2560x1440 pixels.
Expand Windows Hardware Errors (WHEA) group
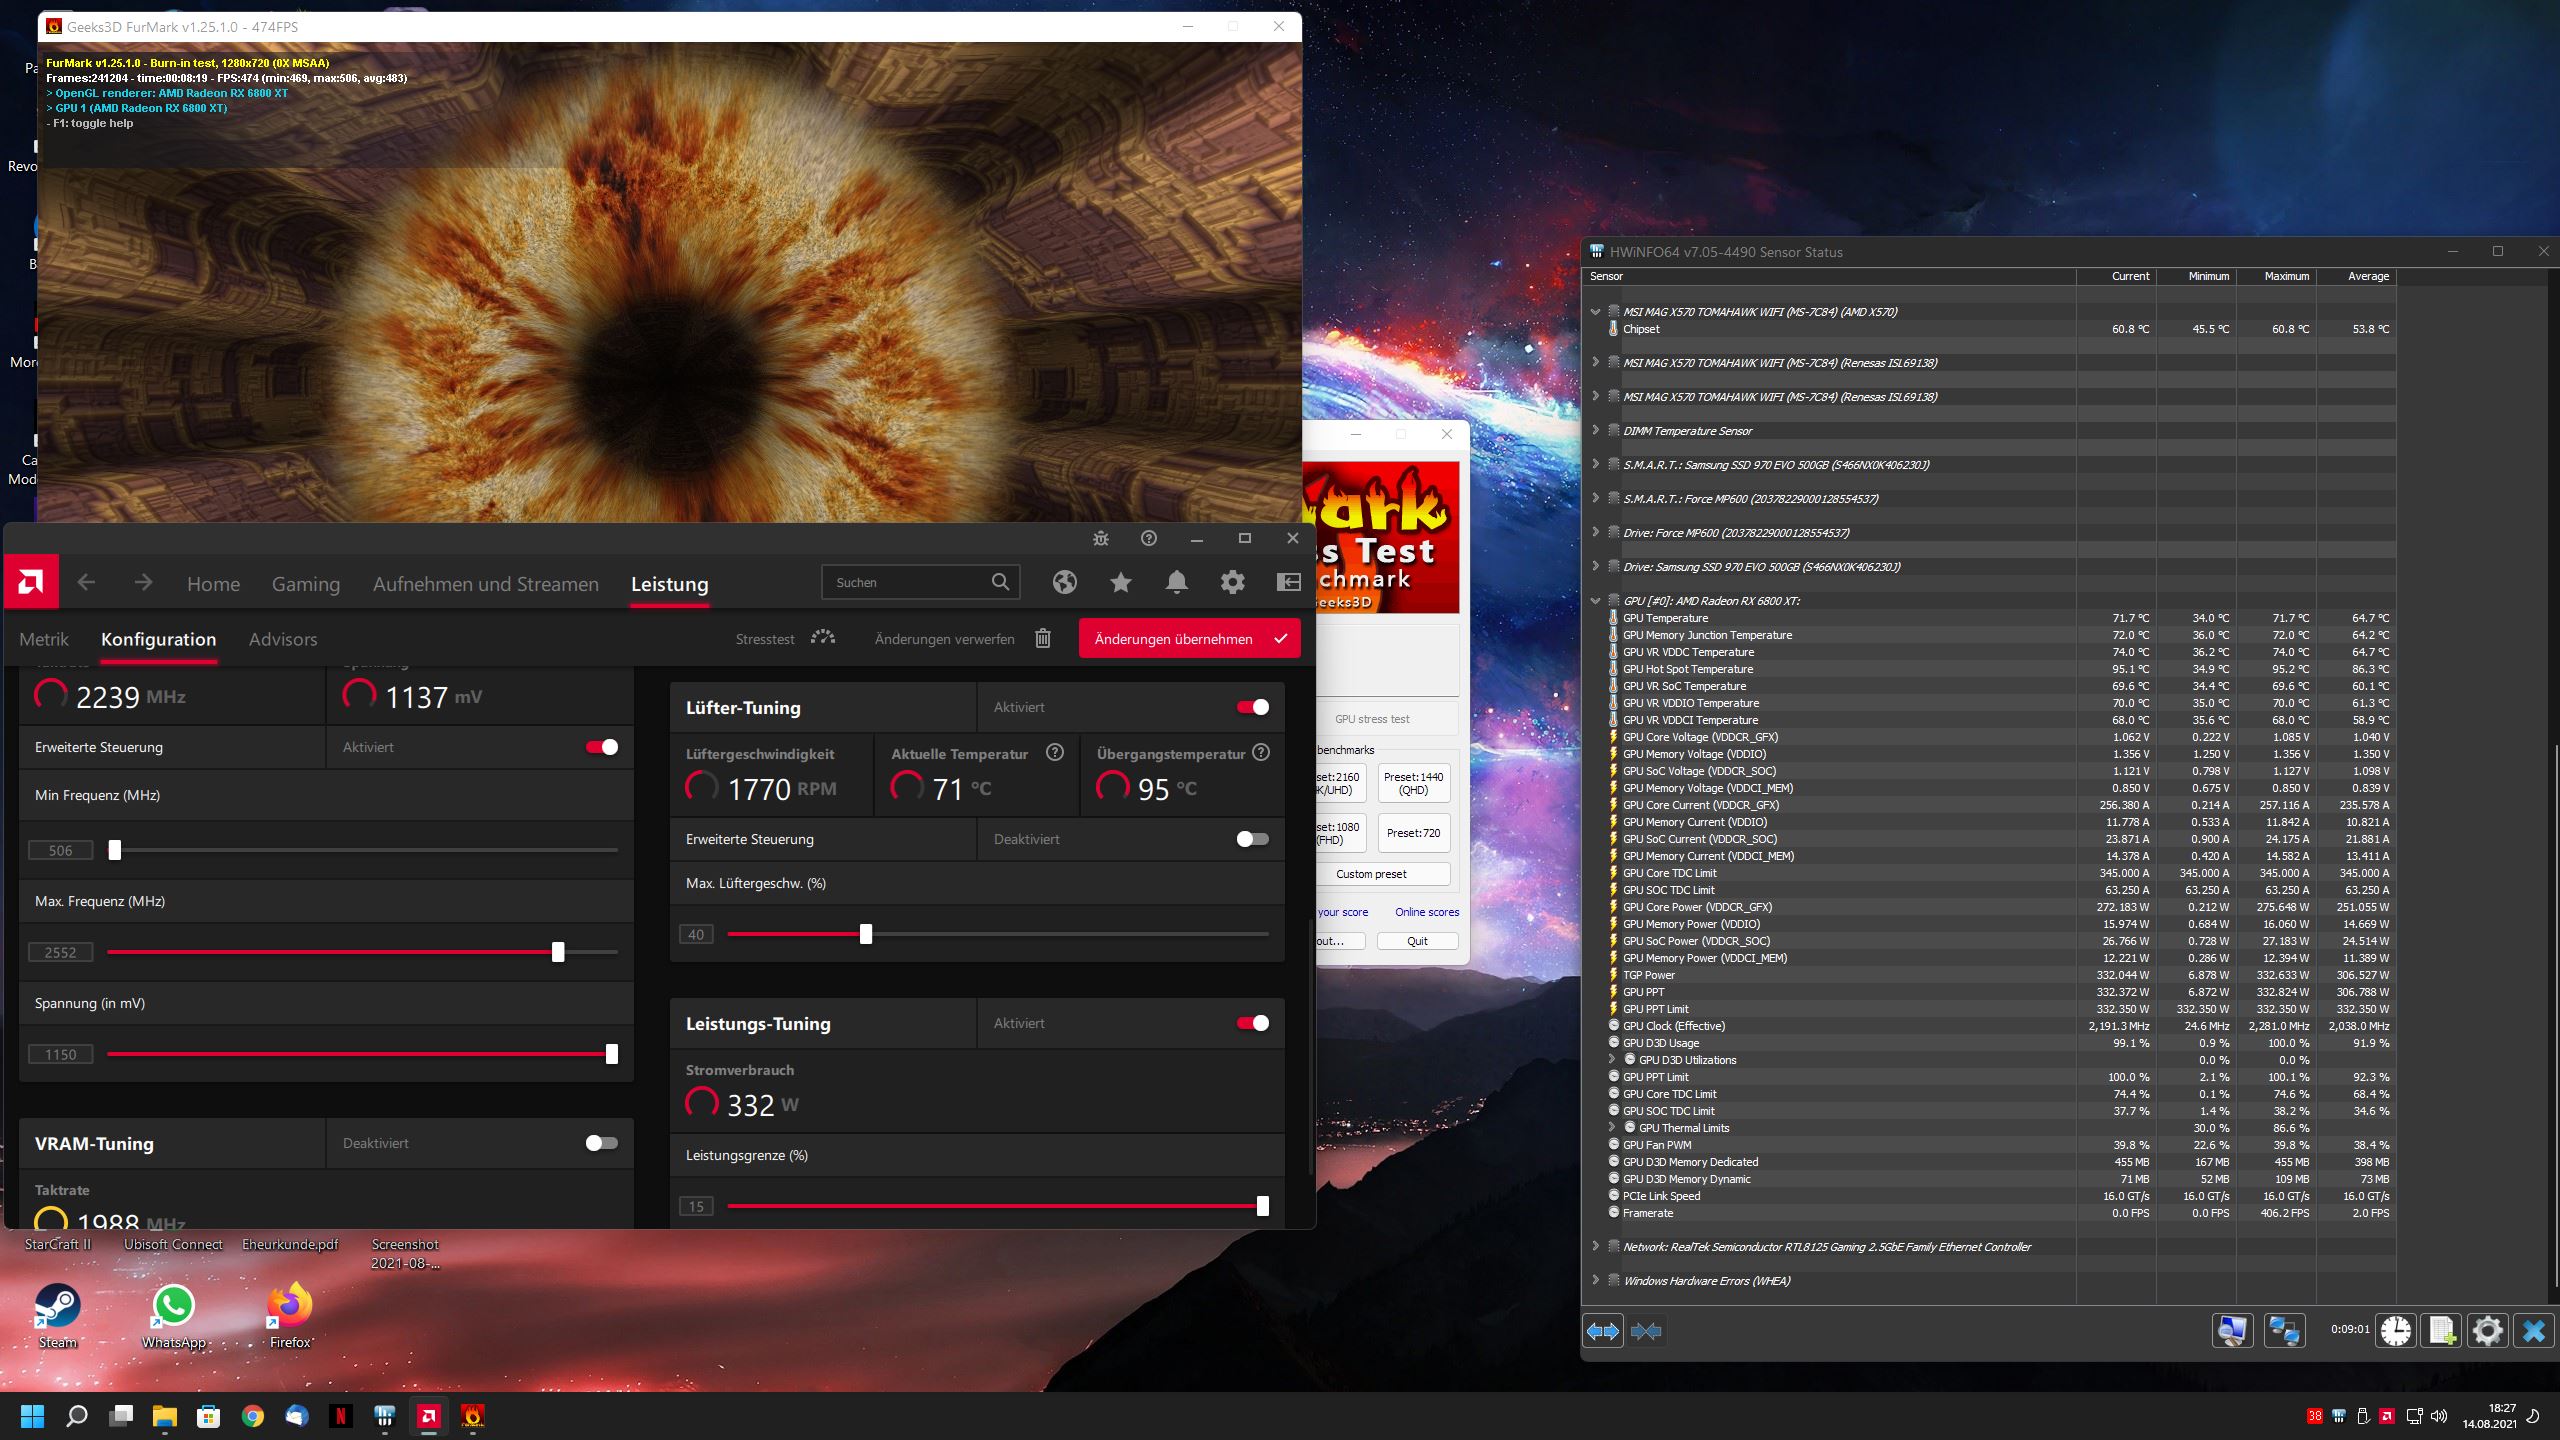point(1595,1281)
